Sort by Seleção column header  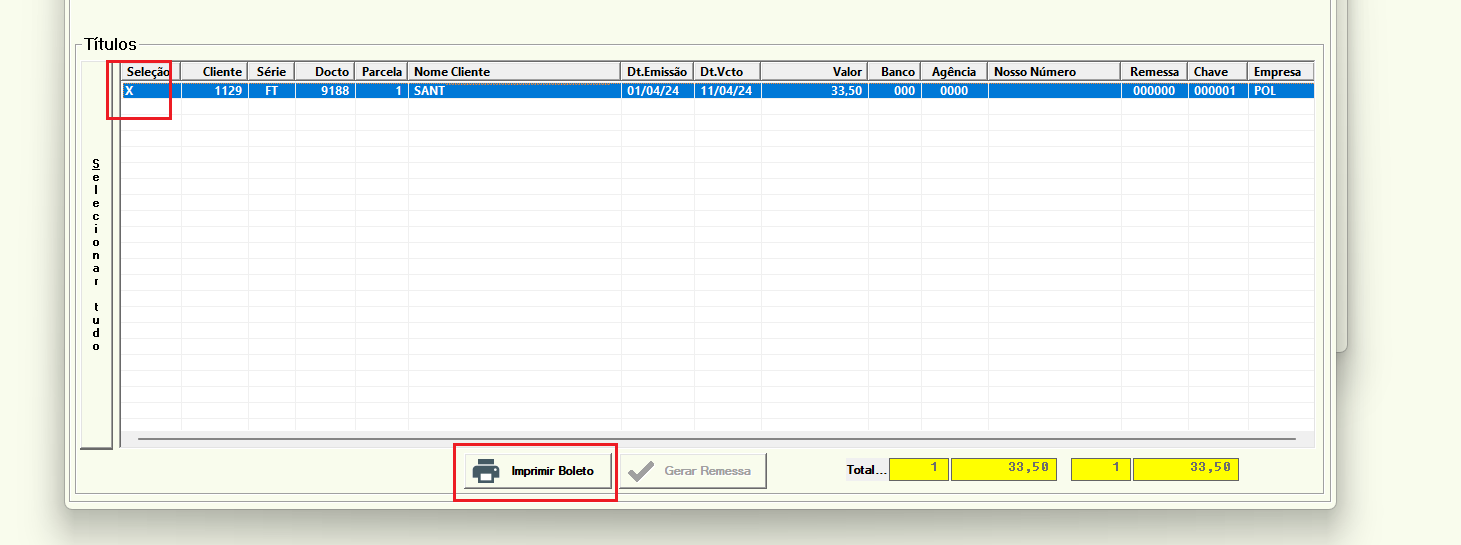pyautogui.click(x=151, y=72)
